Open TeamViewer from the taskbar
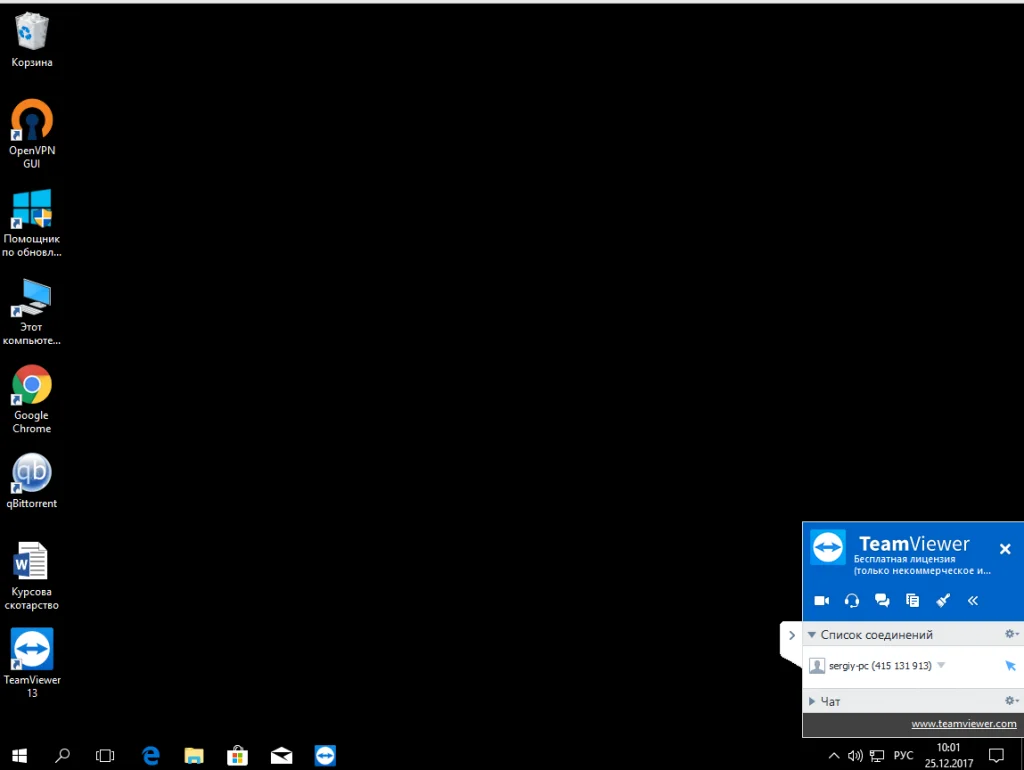 point(325,755)
